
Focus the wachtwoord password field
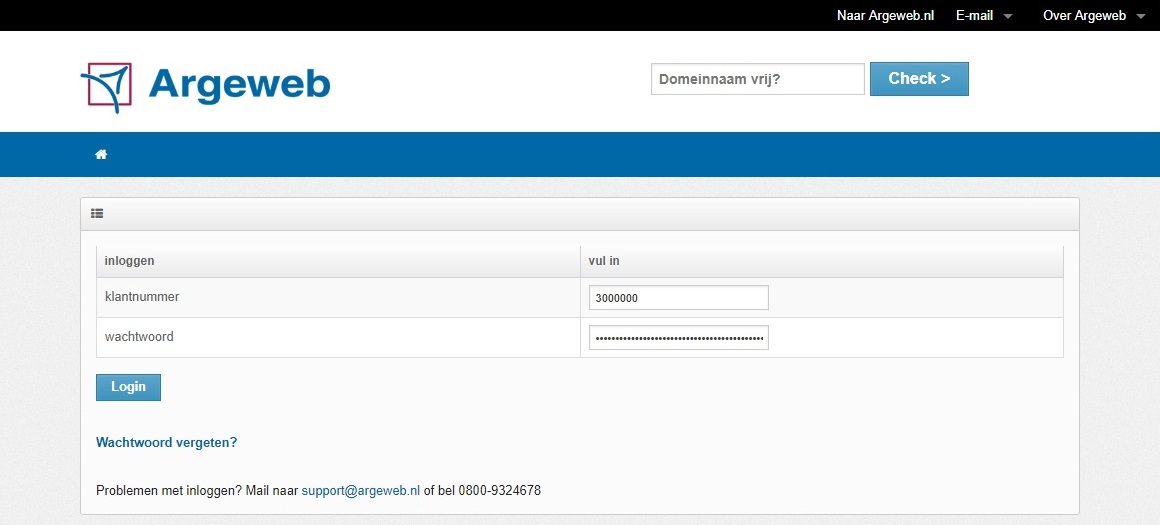(678, 338)
